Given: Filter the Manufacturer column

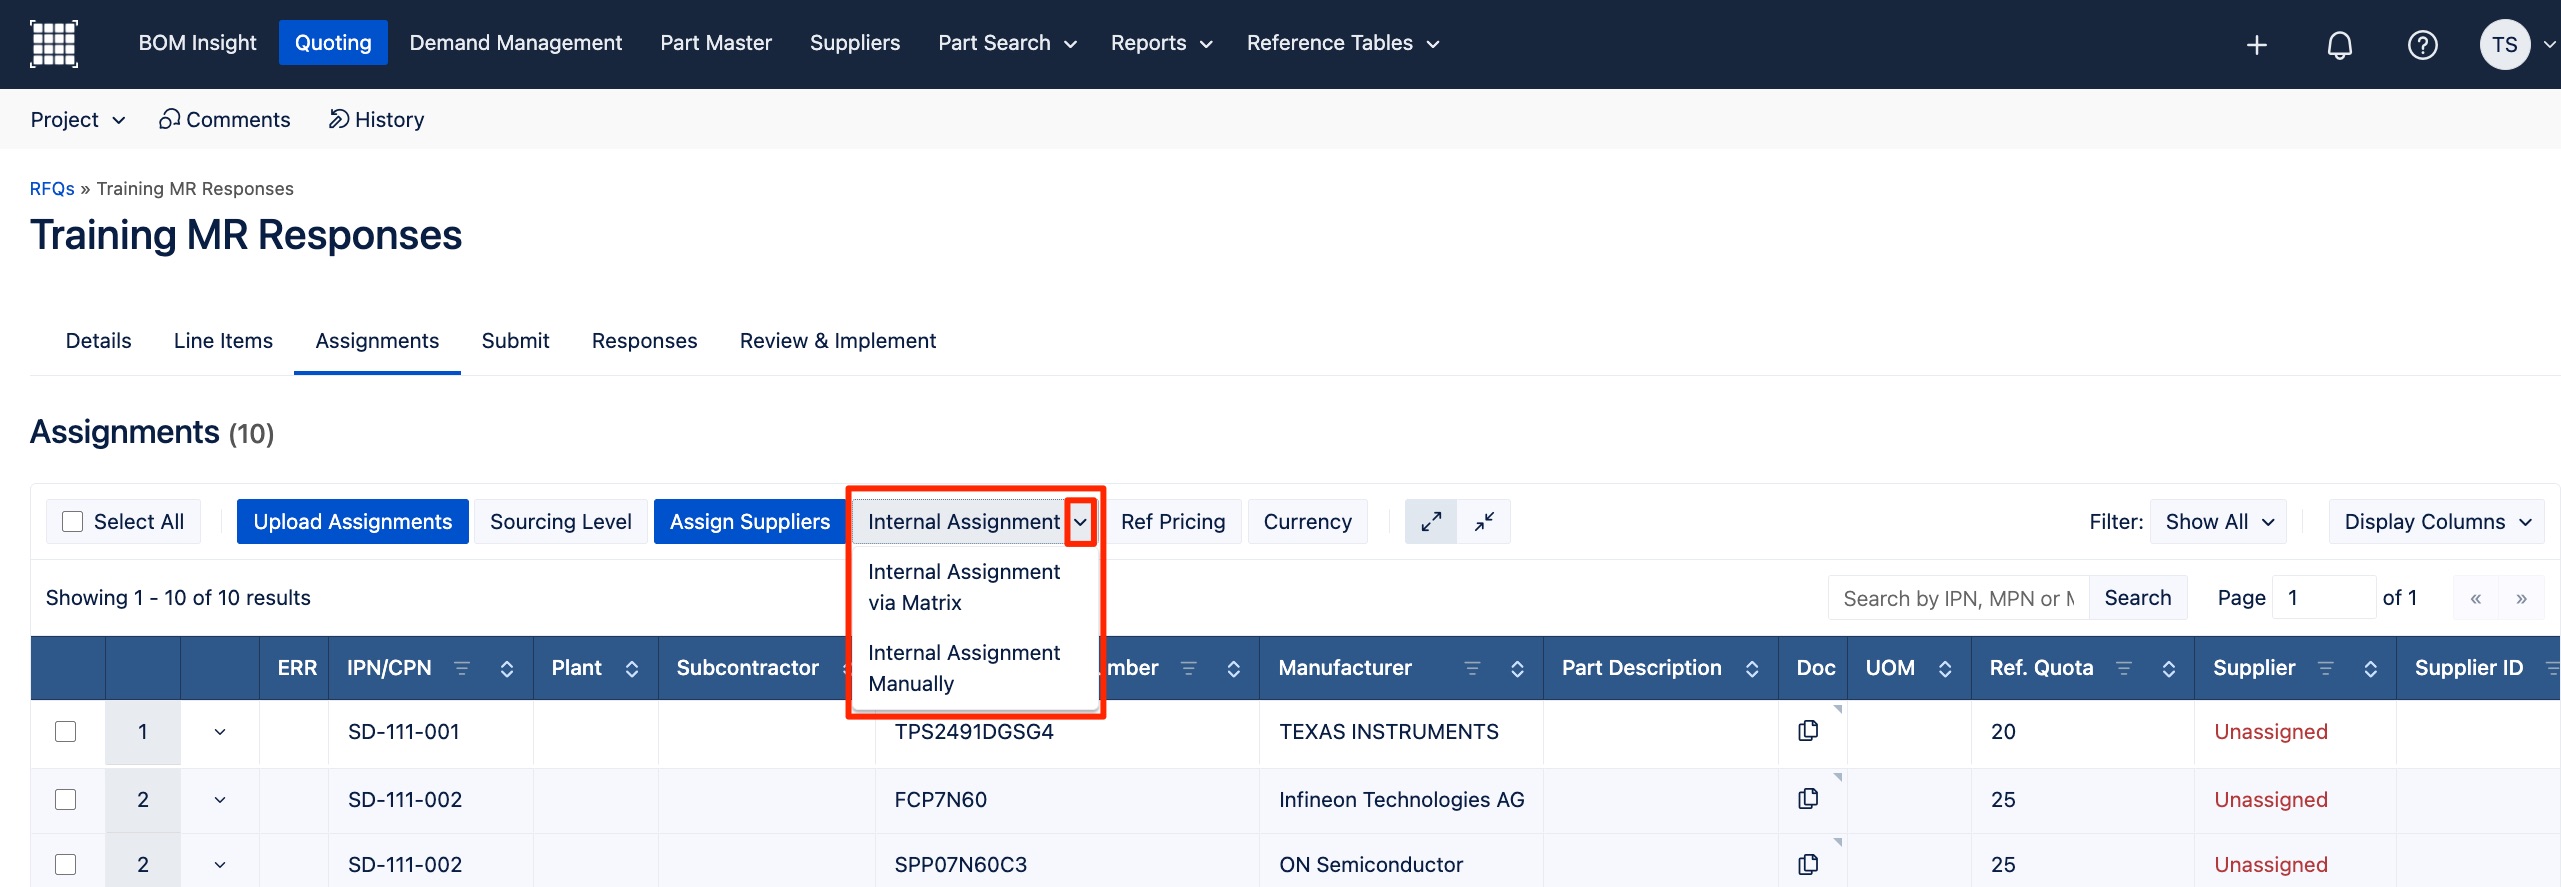Looking at the screenshot, I should [x=1472, y=668].
